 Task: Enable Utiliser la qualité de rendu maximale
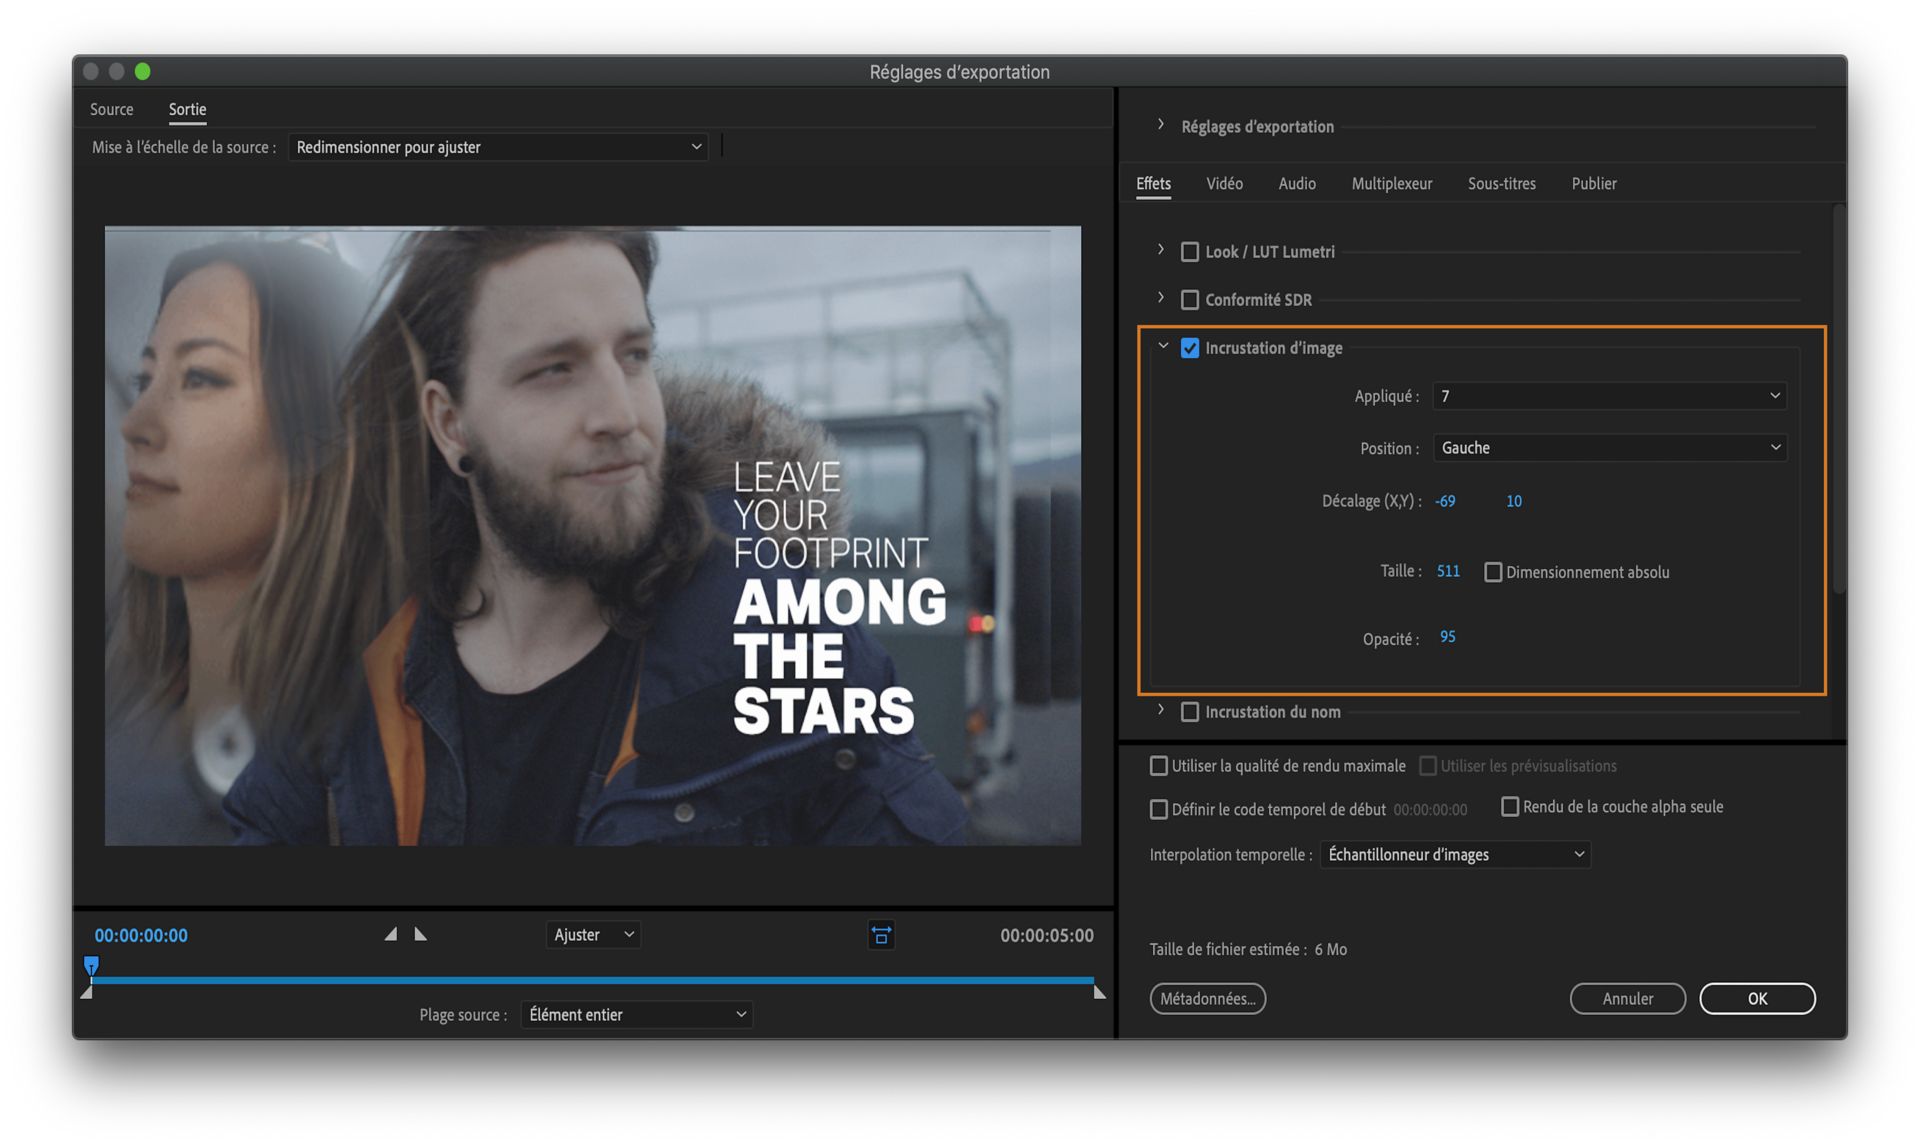[1158, 766]
